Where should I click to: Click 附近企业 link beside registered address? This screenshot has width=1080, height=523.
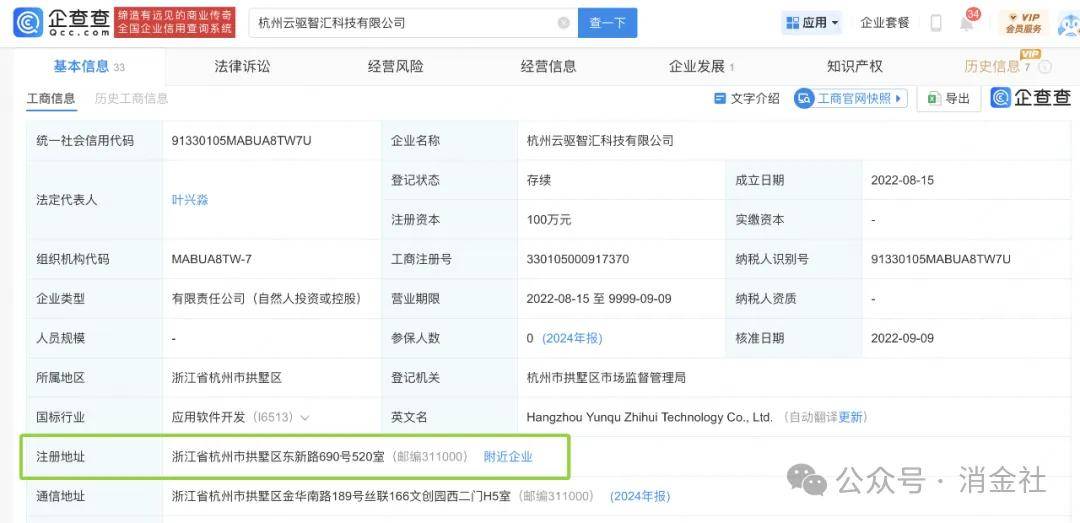(508, 456)
